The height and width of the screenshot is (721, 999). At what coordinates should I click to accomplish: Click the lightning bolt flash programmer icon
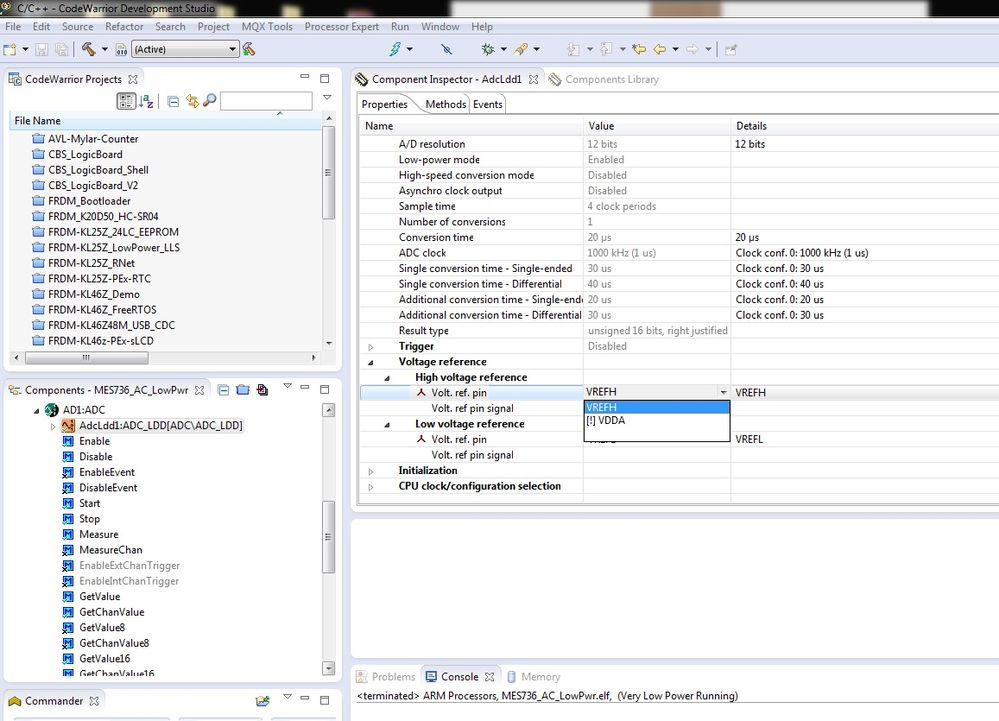(x=395, y=49)
